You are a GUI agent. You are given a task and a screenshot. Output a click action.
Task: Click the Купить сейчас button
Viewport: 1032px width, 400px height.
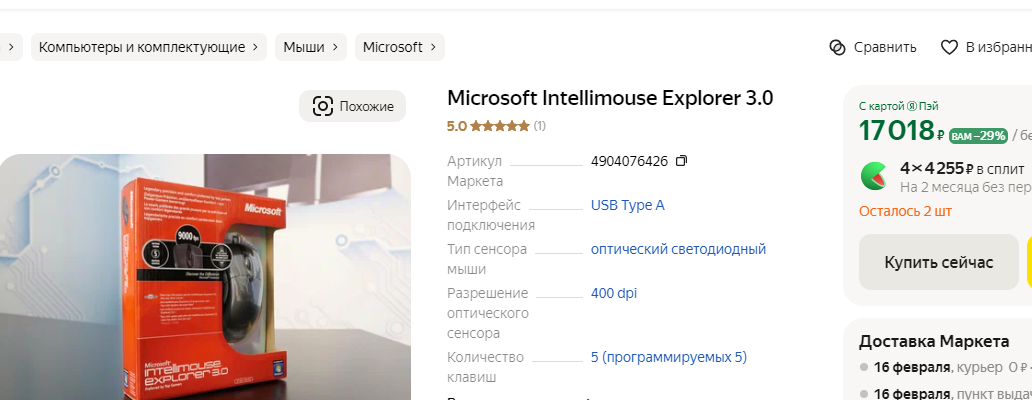pyautogui.click(x=939, y=262)
